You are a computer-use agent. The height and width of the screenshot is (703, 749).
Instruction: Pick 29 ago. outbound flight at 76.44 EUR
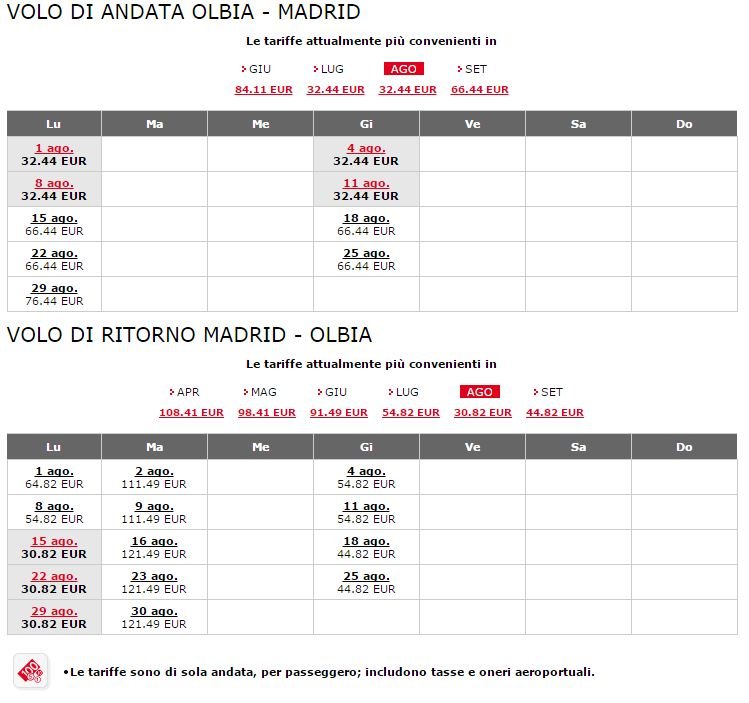(x=54, y=288)
